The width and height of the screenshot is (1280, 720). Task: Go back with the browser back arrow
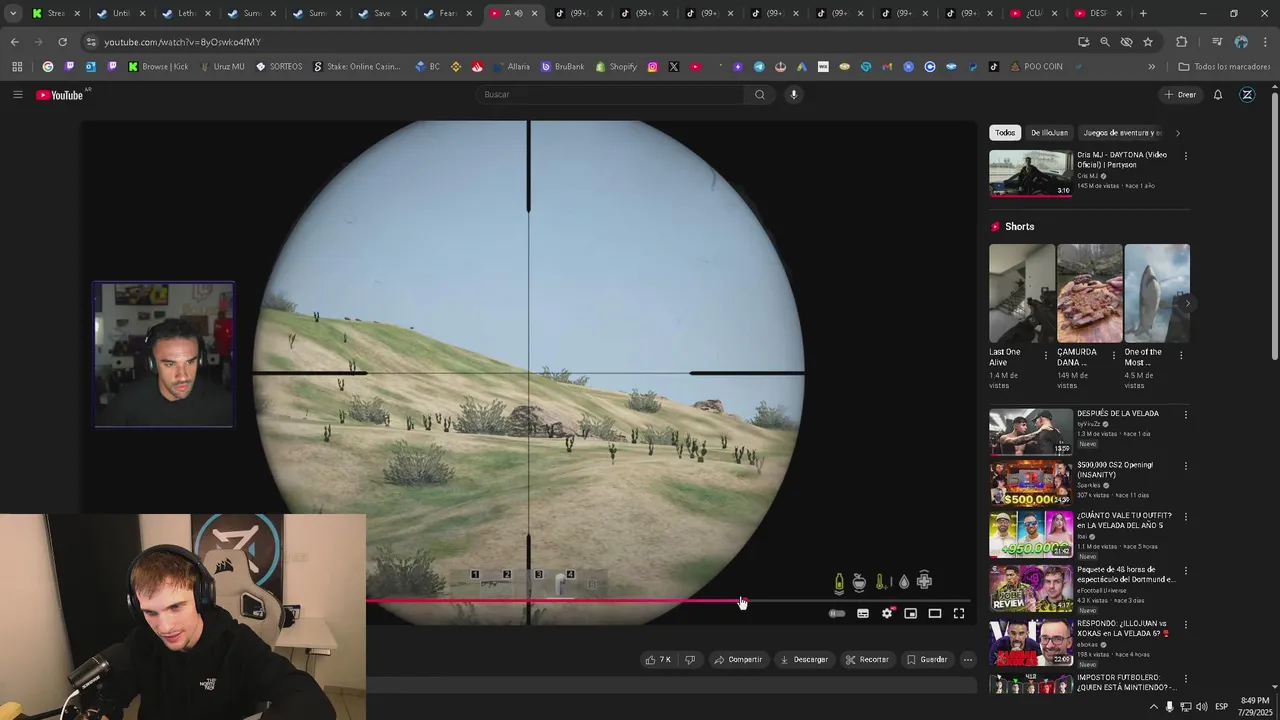click(15, 42)
